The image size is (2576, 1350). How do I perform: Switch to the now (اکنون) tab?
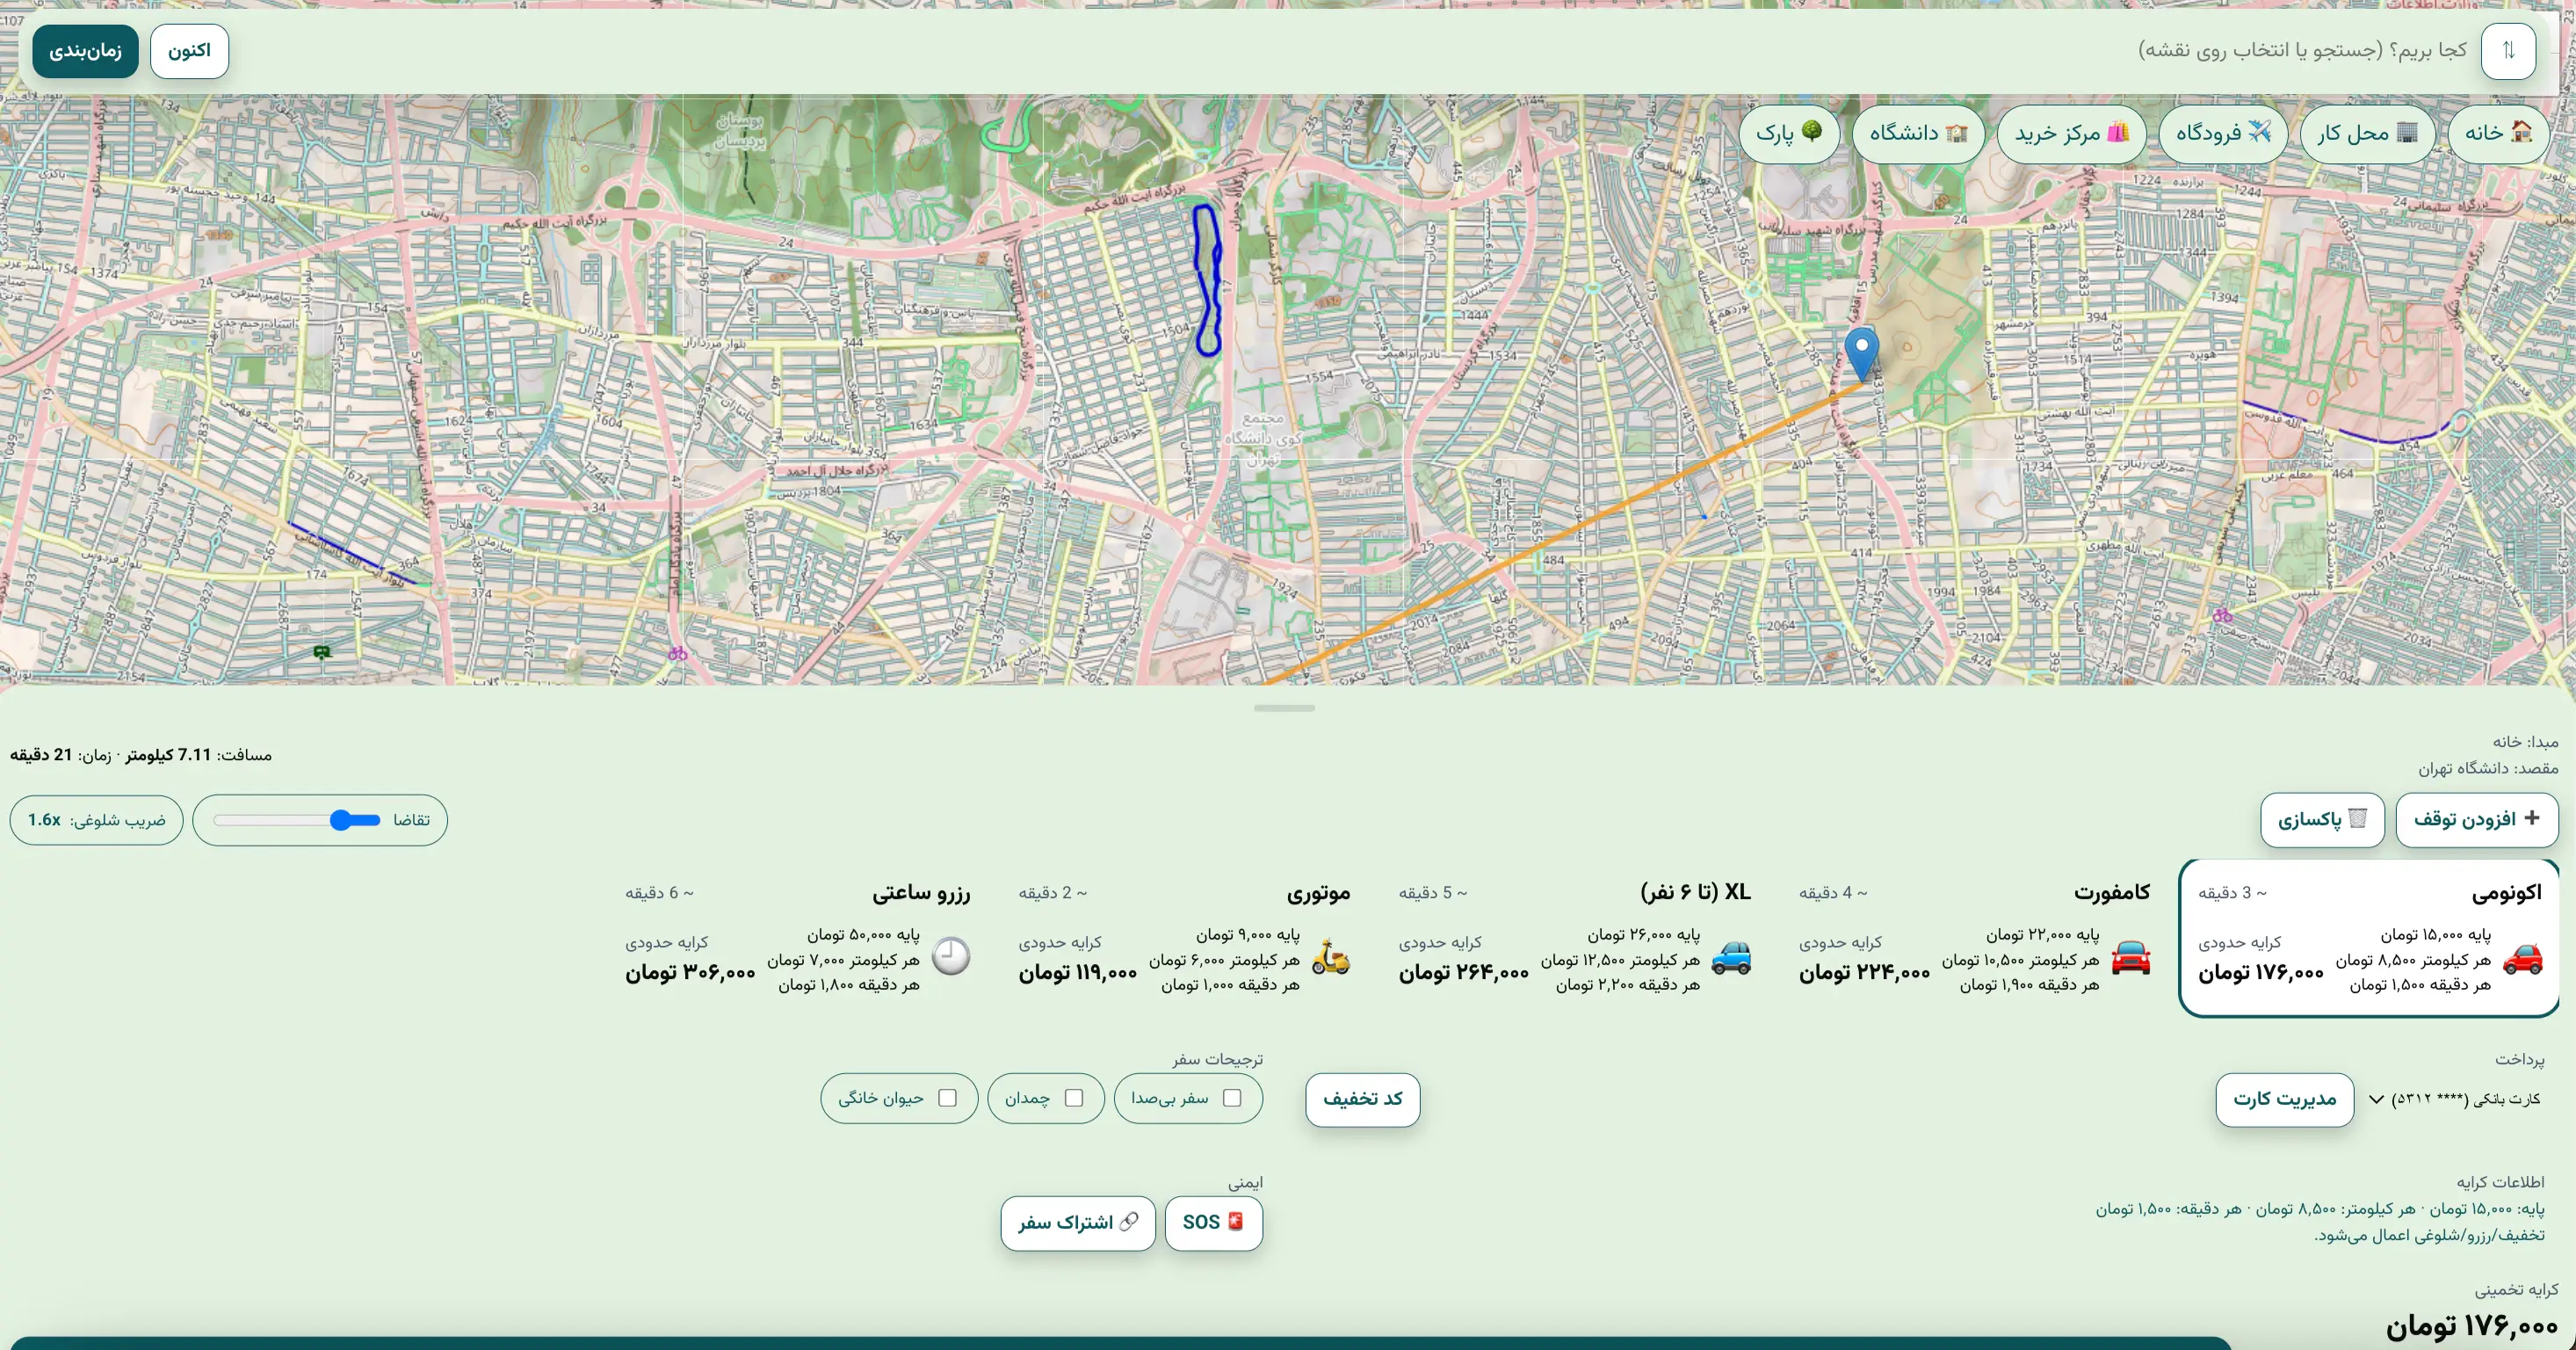189,51
